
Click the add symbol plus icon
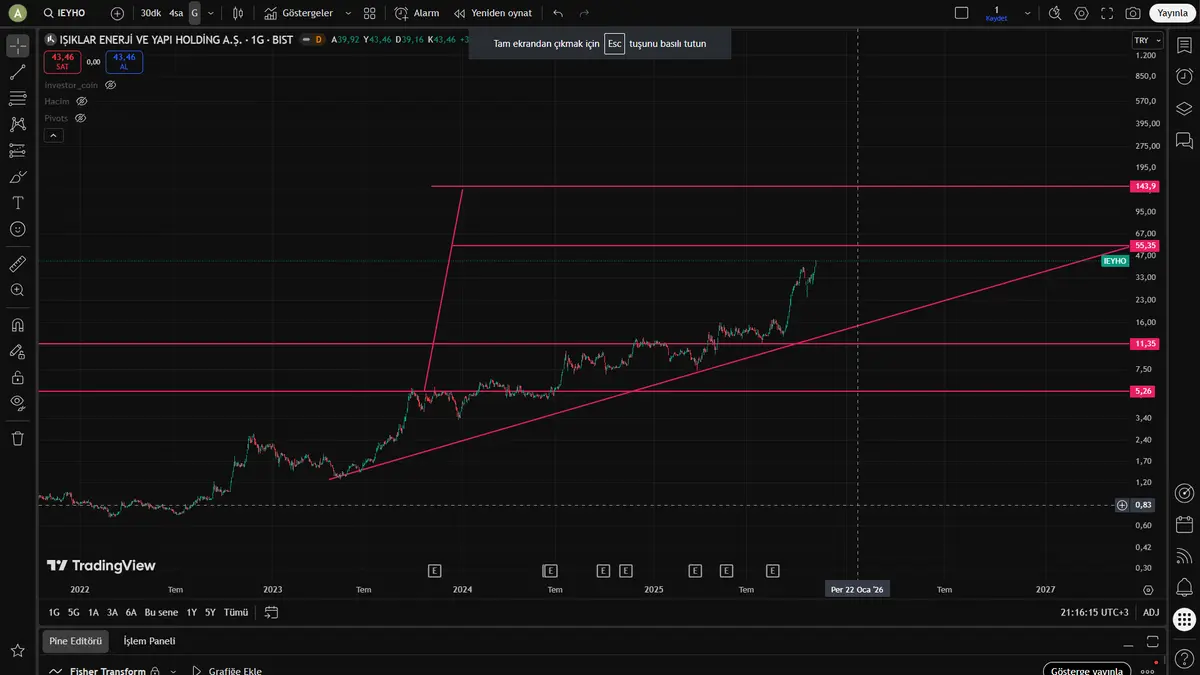118,13
